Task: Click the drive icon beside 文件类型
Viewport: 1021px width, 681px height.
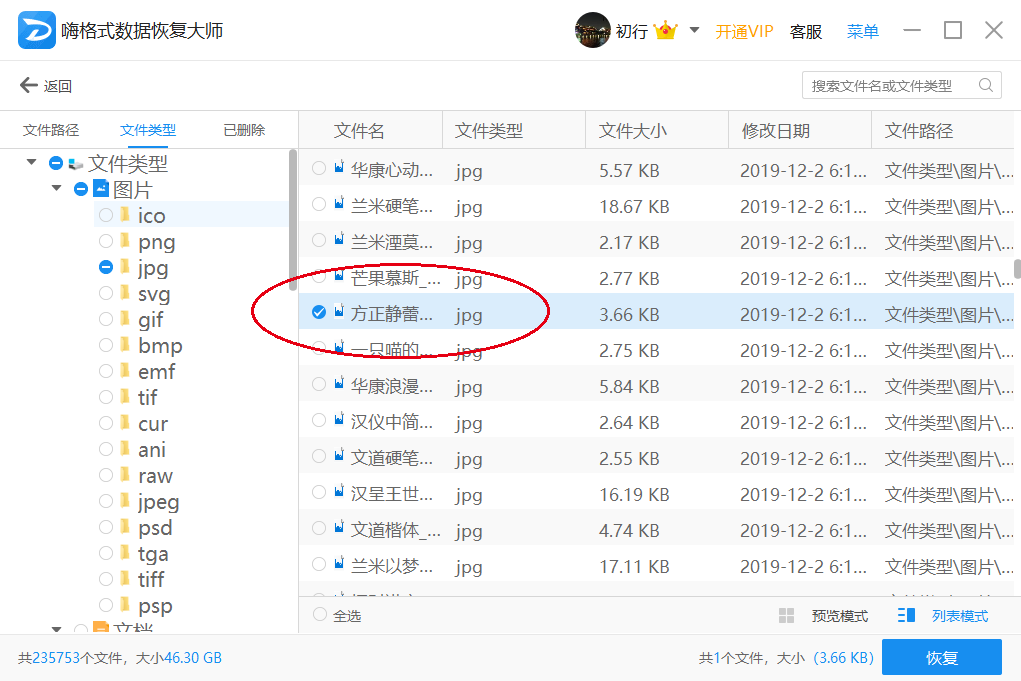Action: tap(76, 163)
